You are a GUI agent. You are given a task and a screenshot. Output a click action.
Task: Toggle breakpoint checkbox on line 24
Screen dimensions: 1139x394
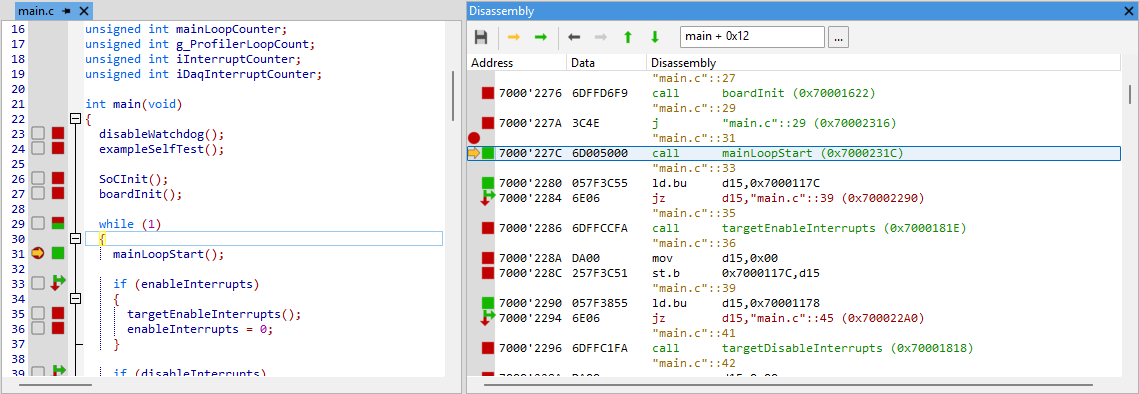point(38,149)
